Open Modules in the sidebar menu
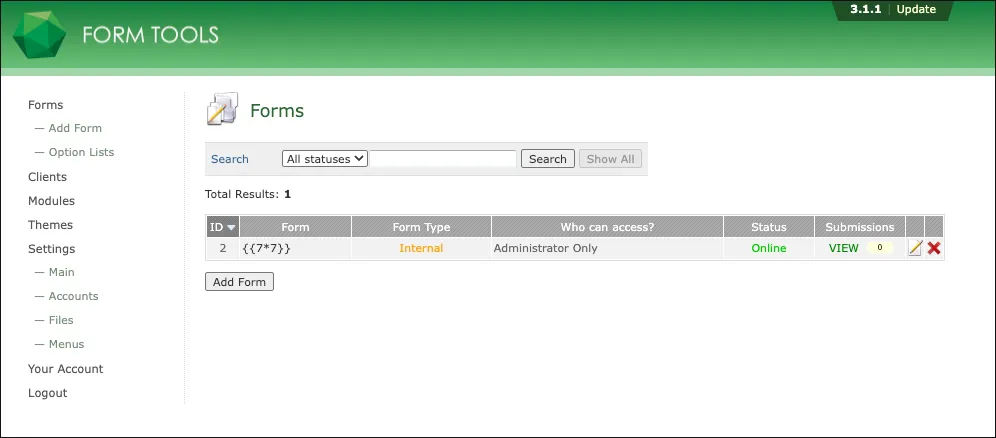This screenshot has width=996, height=438. [x=51, y=201]
